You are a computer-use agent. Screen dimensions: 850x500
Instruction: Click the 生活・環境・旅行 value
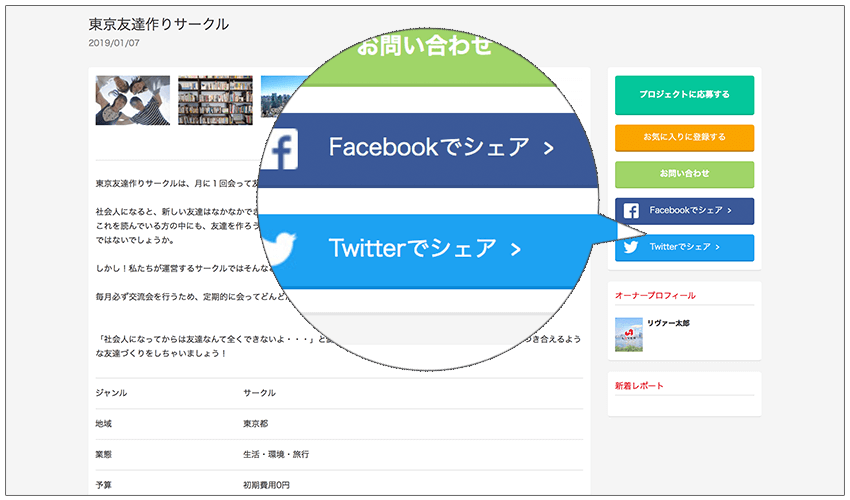(276, 454)
